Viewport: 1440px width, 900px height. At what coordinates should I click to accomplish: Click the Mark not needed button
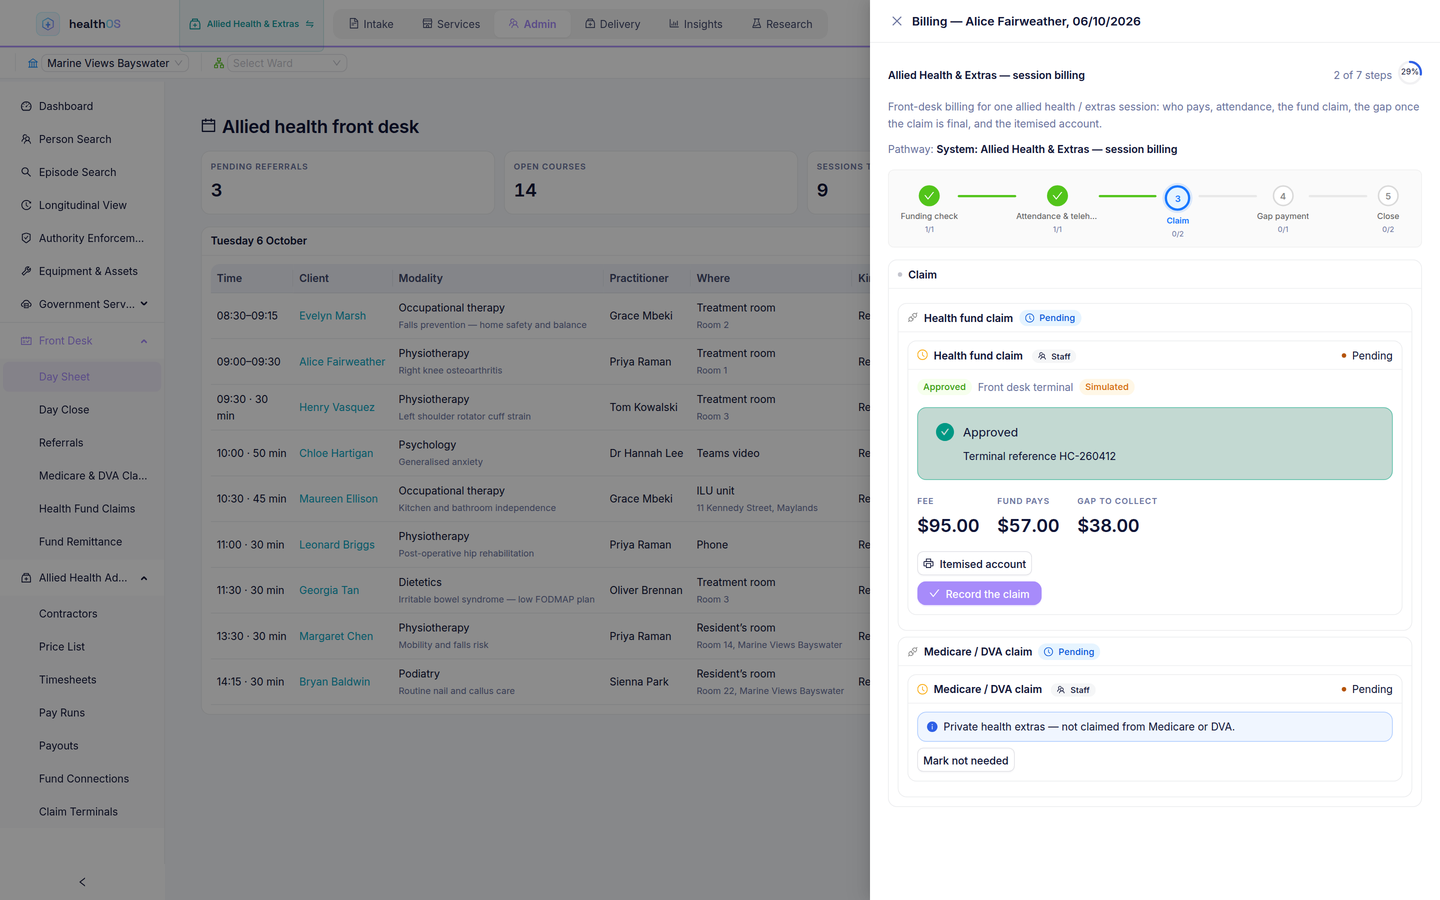tap(966, 761)
